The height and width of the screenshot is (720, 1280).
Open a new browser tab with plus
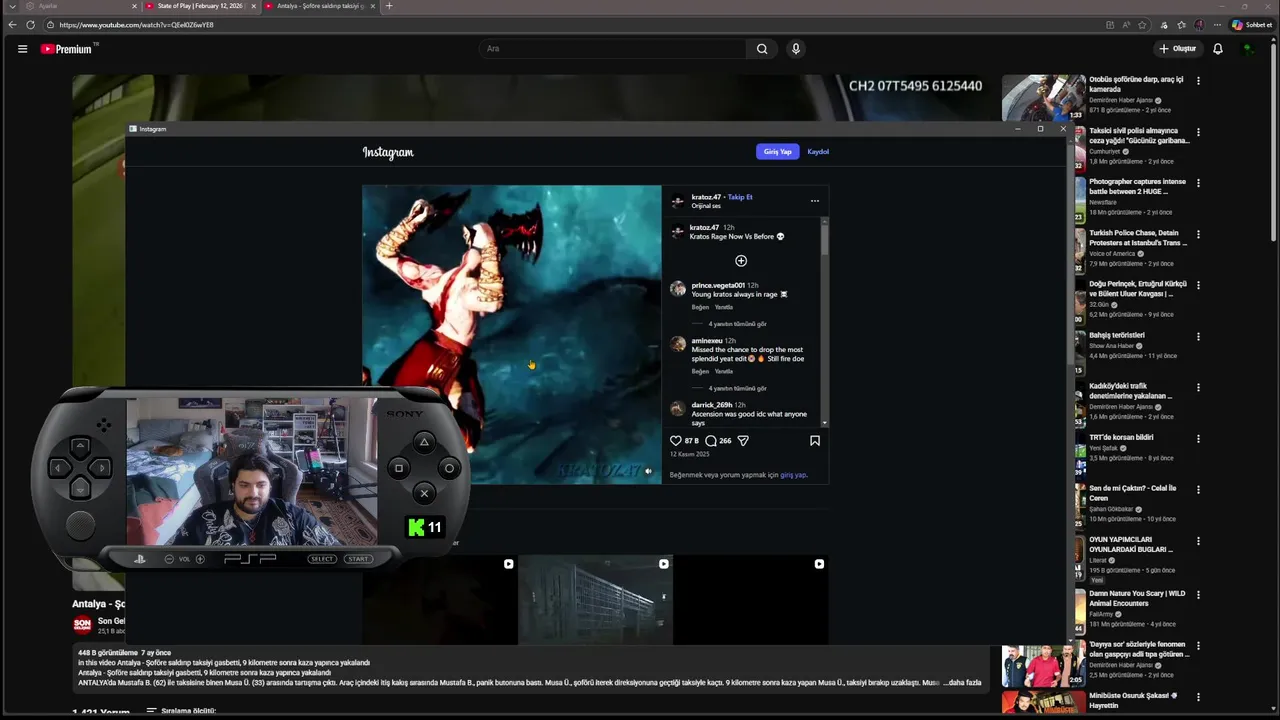coord(389,6)
